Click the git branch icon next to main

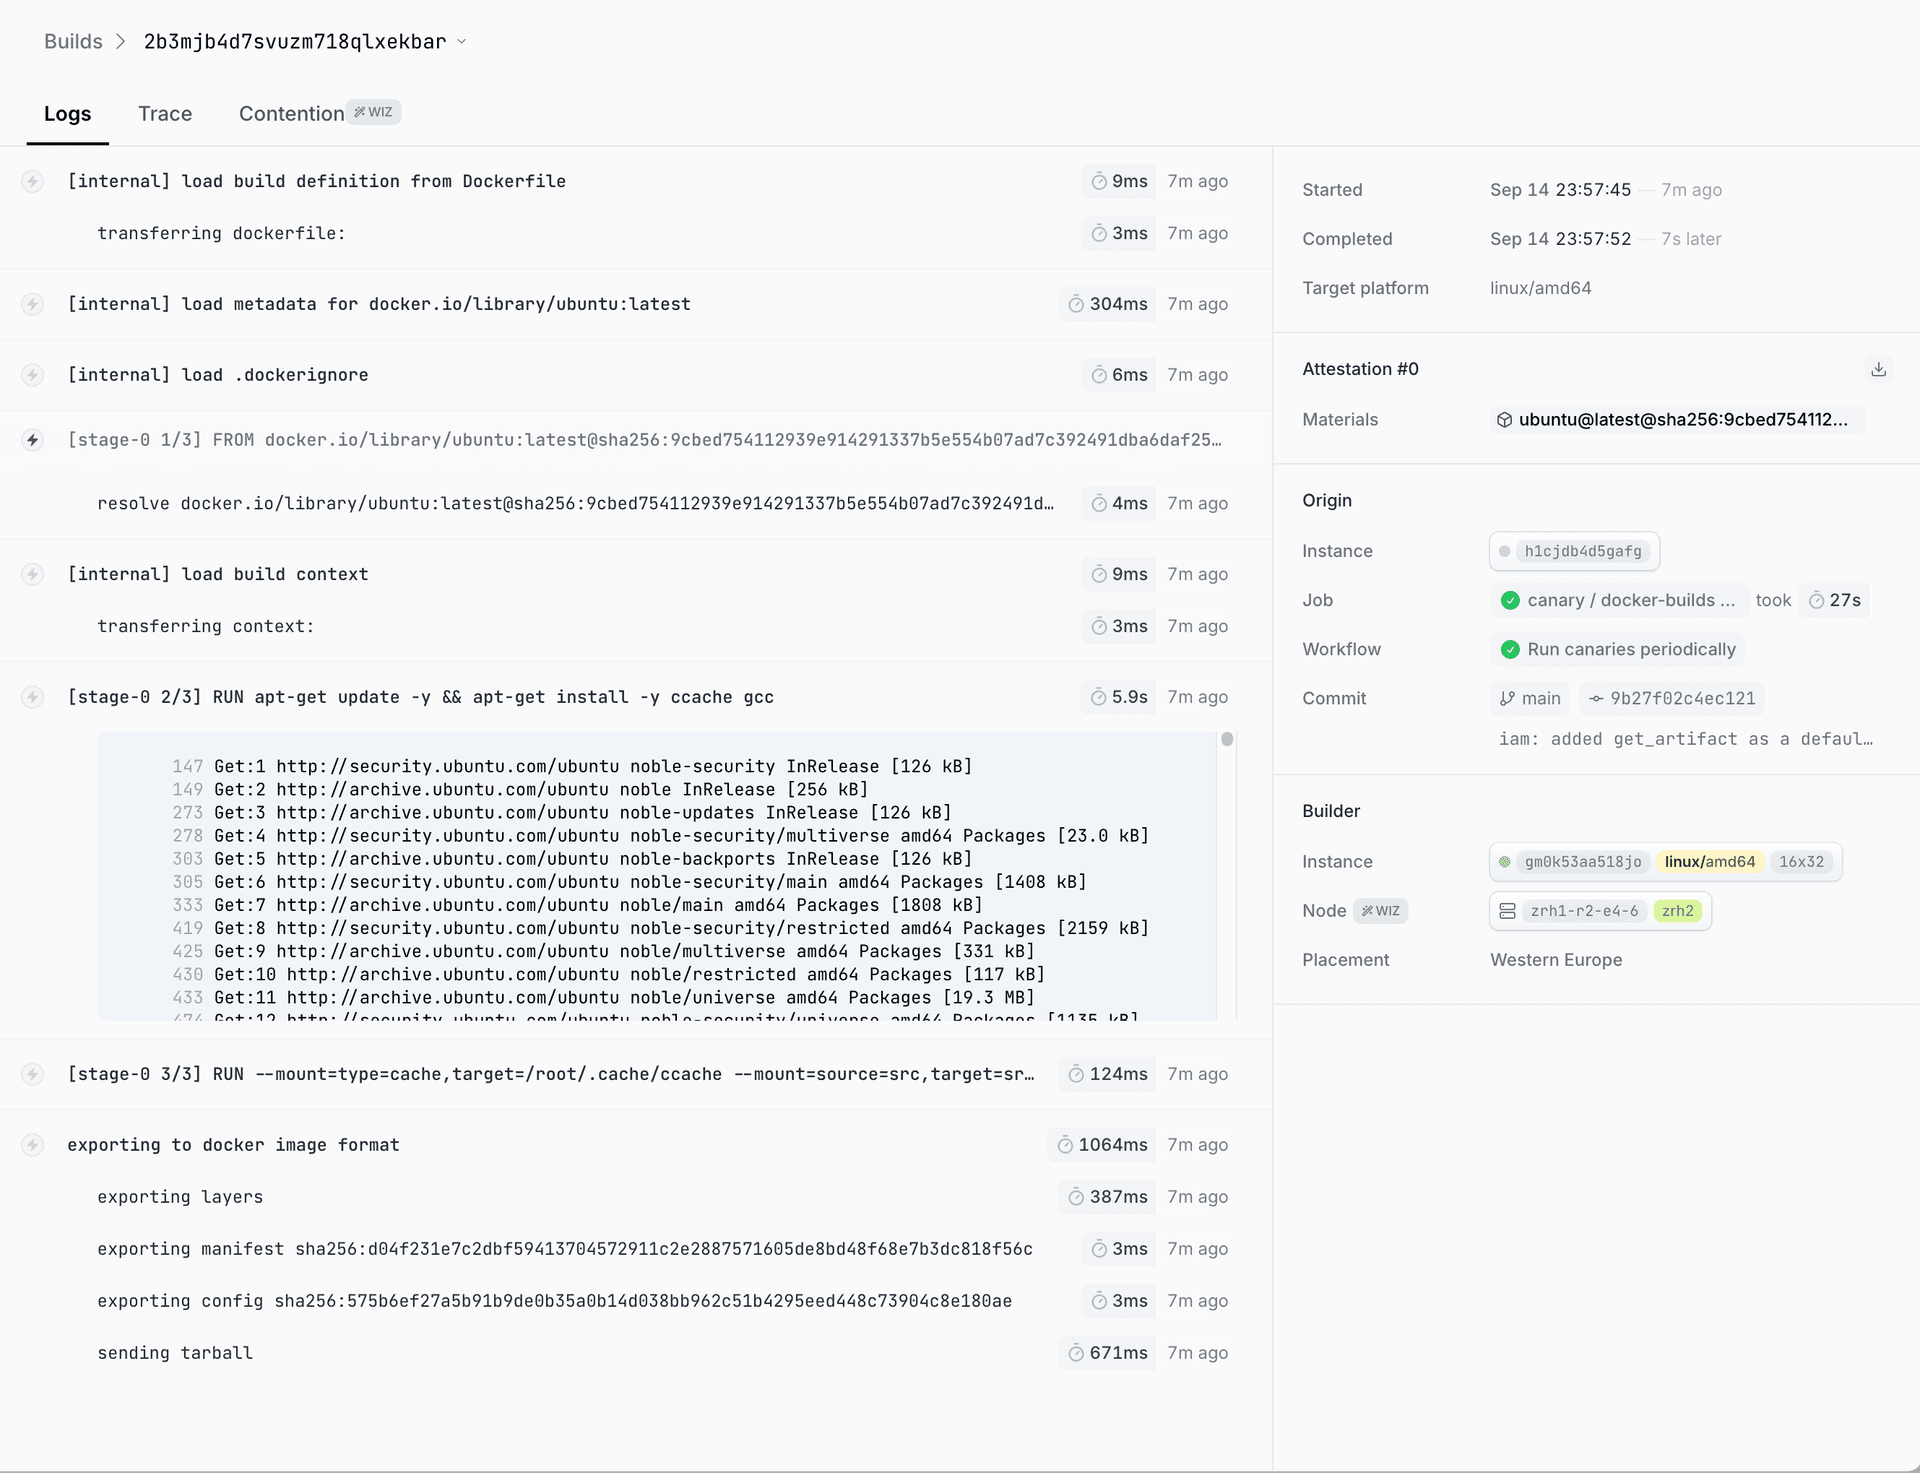[1507, 698]
